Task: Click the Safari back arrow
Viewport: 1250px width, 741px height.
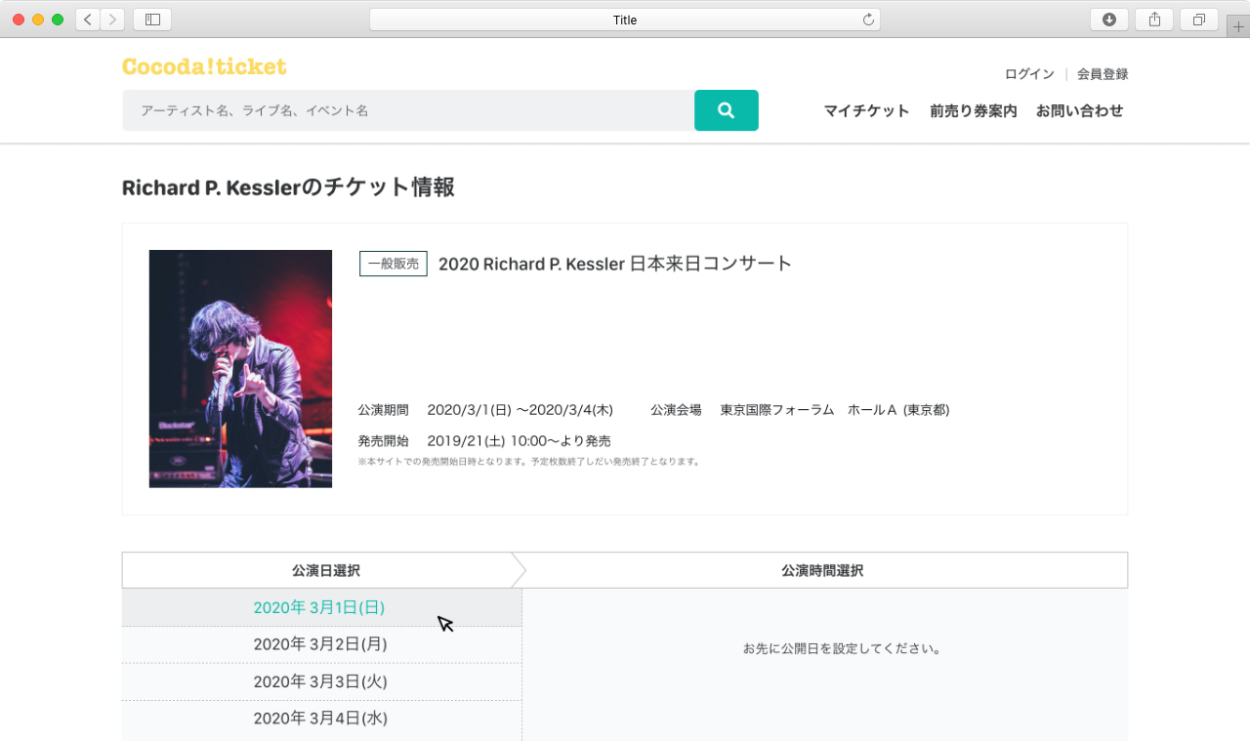Action: pos(88,19)
